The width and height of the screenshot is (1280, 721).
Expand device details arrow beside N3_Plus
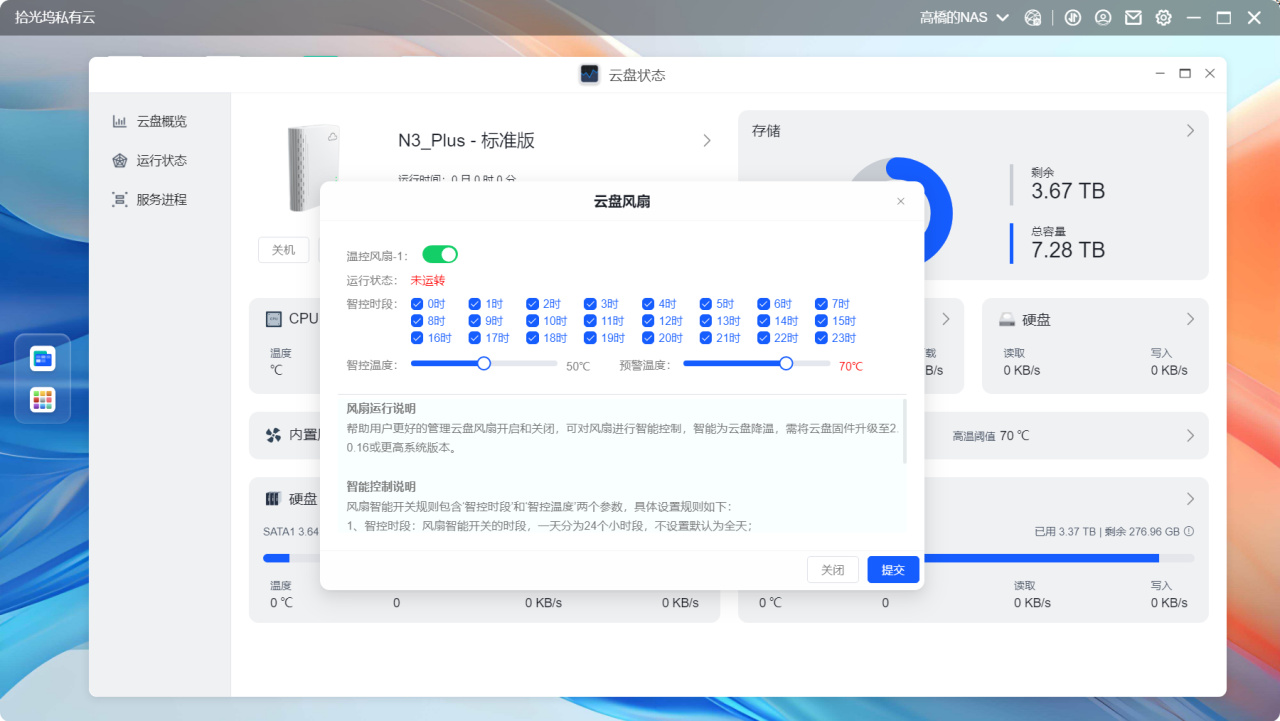point(707,140)
